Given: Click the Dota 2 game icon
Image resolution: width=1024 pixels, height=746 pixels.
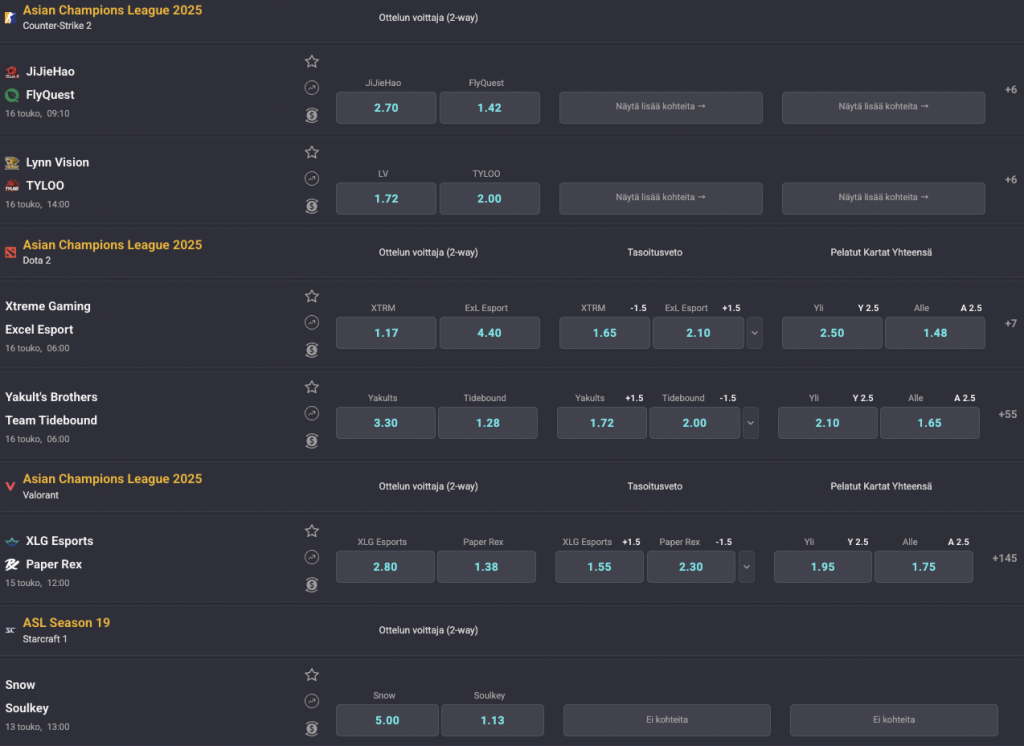Looking at the screenshot, I should pyautogui.click(x=10, y=252).
